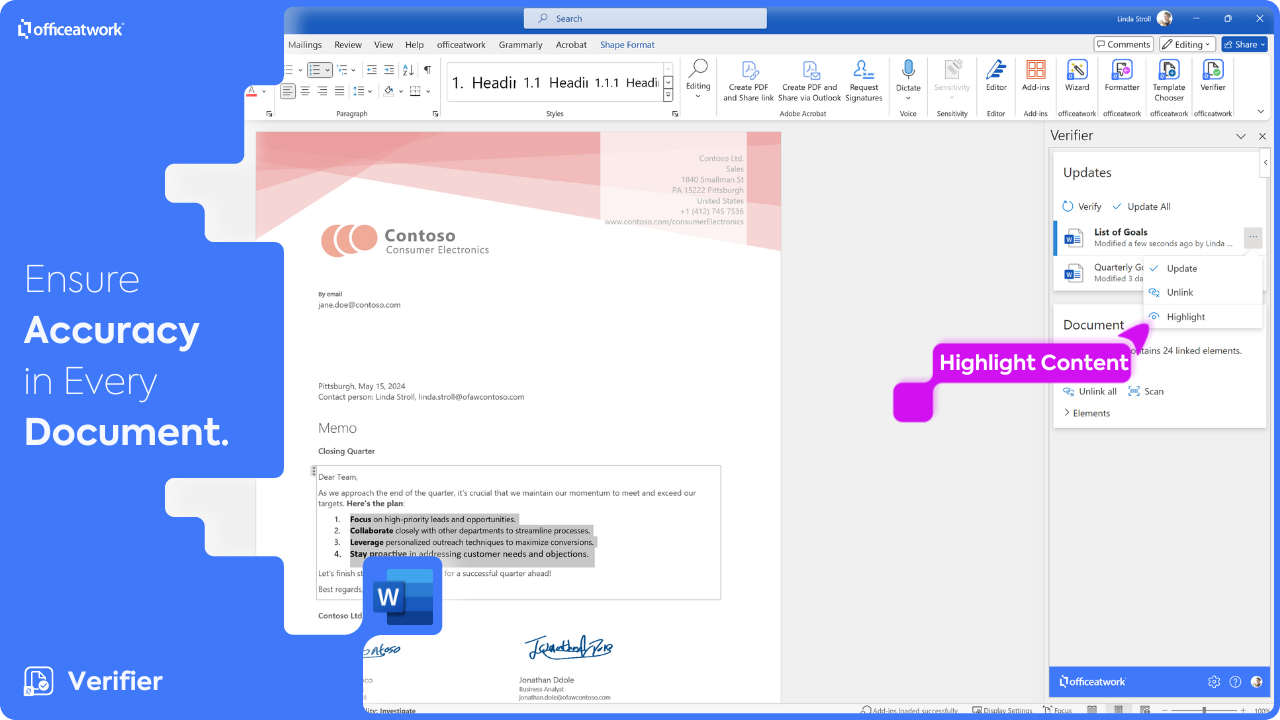Click the Word file icon for Quarterly entry
The height and width of the screenshot is (720, 1280).
click(1074, 273)
